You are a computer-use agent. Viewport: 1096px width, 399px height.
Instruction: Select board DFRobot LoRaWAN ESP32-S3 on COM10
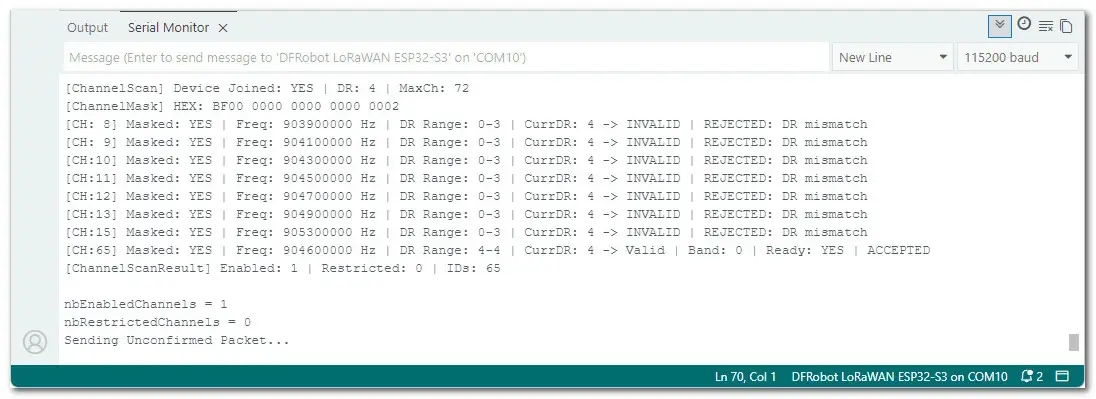coord(899,377)
